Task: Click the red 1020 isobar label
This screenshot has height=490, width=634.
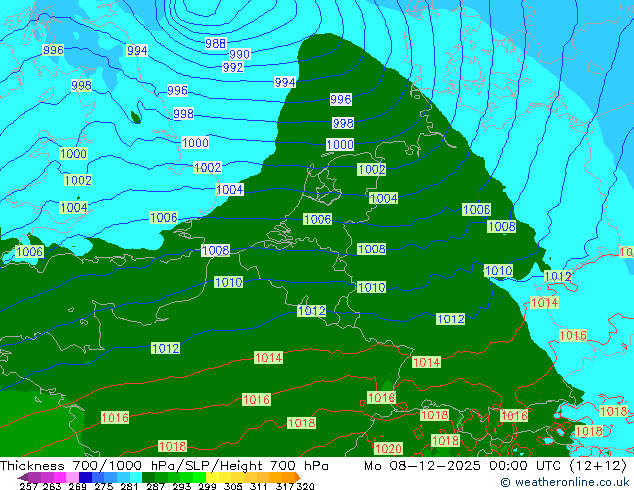Action: [388, 448]
